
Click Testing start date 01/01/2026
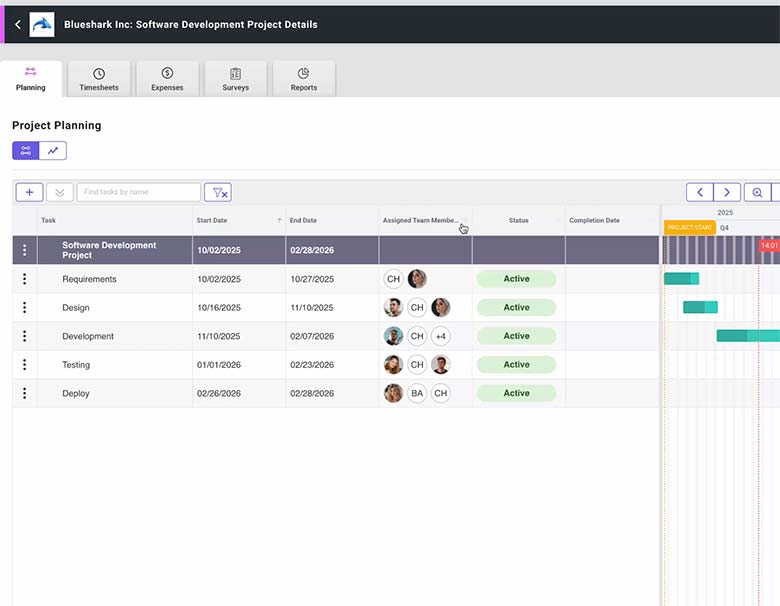click(x=219, y=365)
